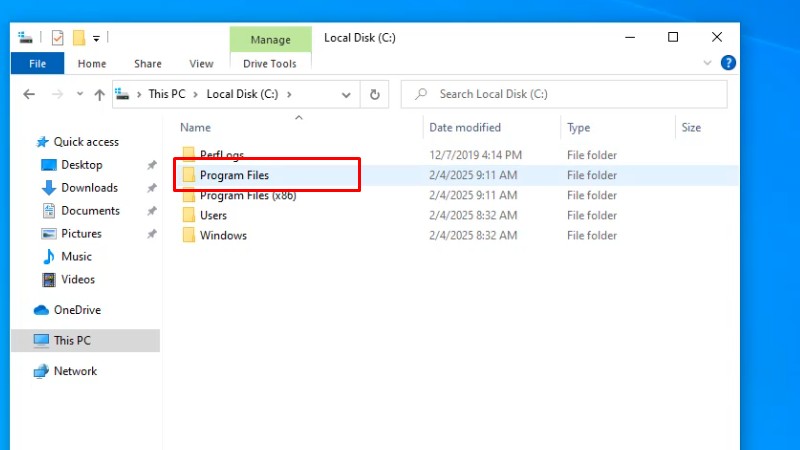Expand the Customize Quick Access Toolbar dropdown
Image resolution: width=800 pixels, height=450 pixels.
(x=96, y=38)
